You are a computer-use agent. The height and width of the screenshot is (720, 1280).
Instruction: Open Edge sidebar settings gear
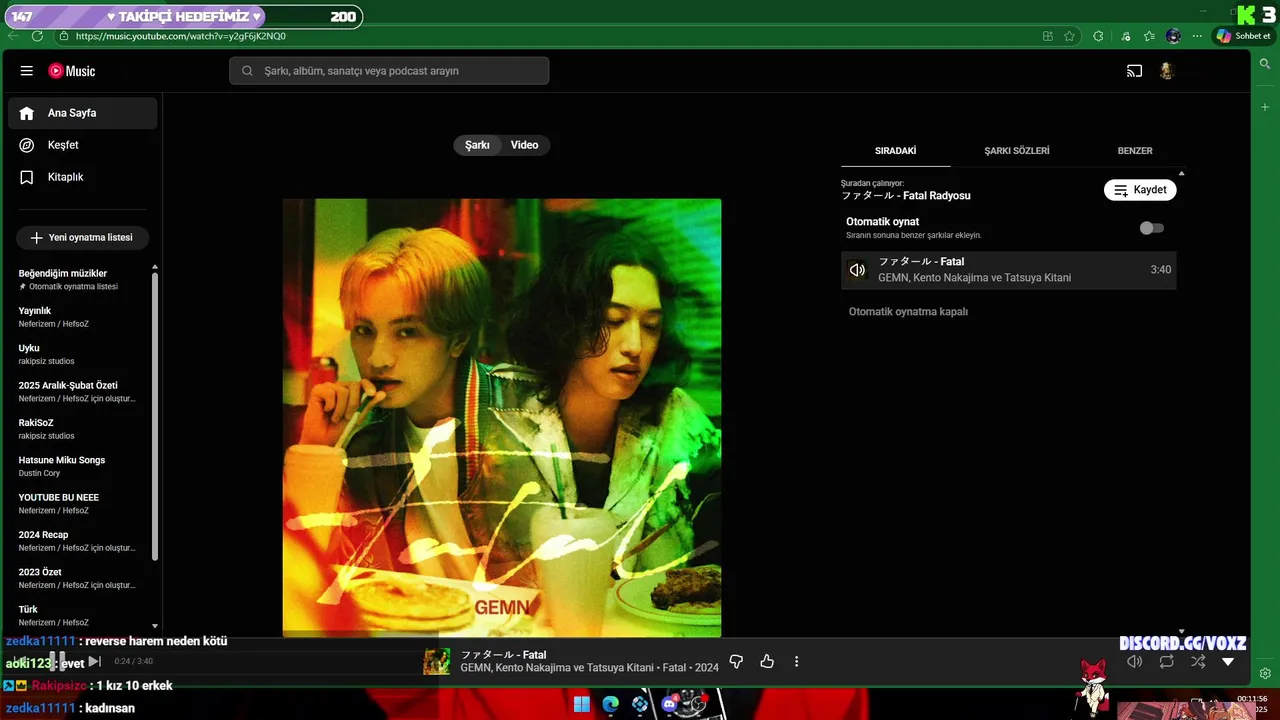[1265, 673]
